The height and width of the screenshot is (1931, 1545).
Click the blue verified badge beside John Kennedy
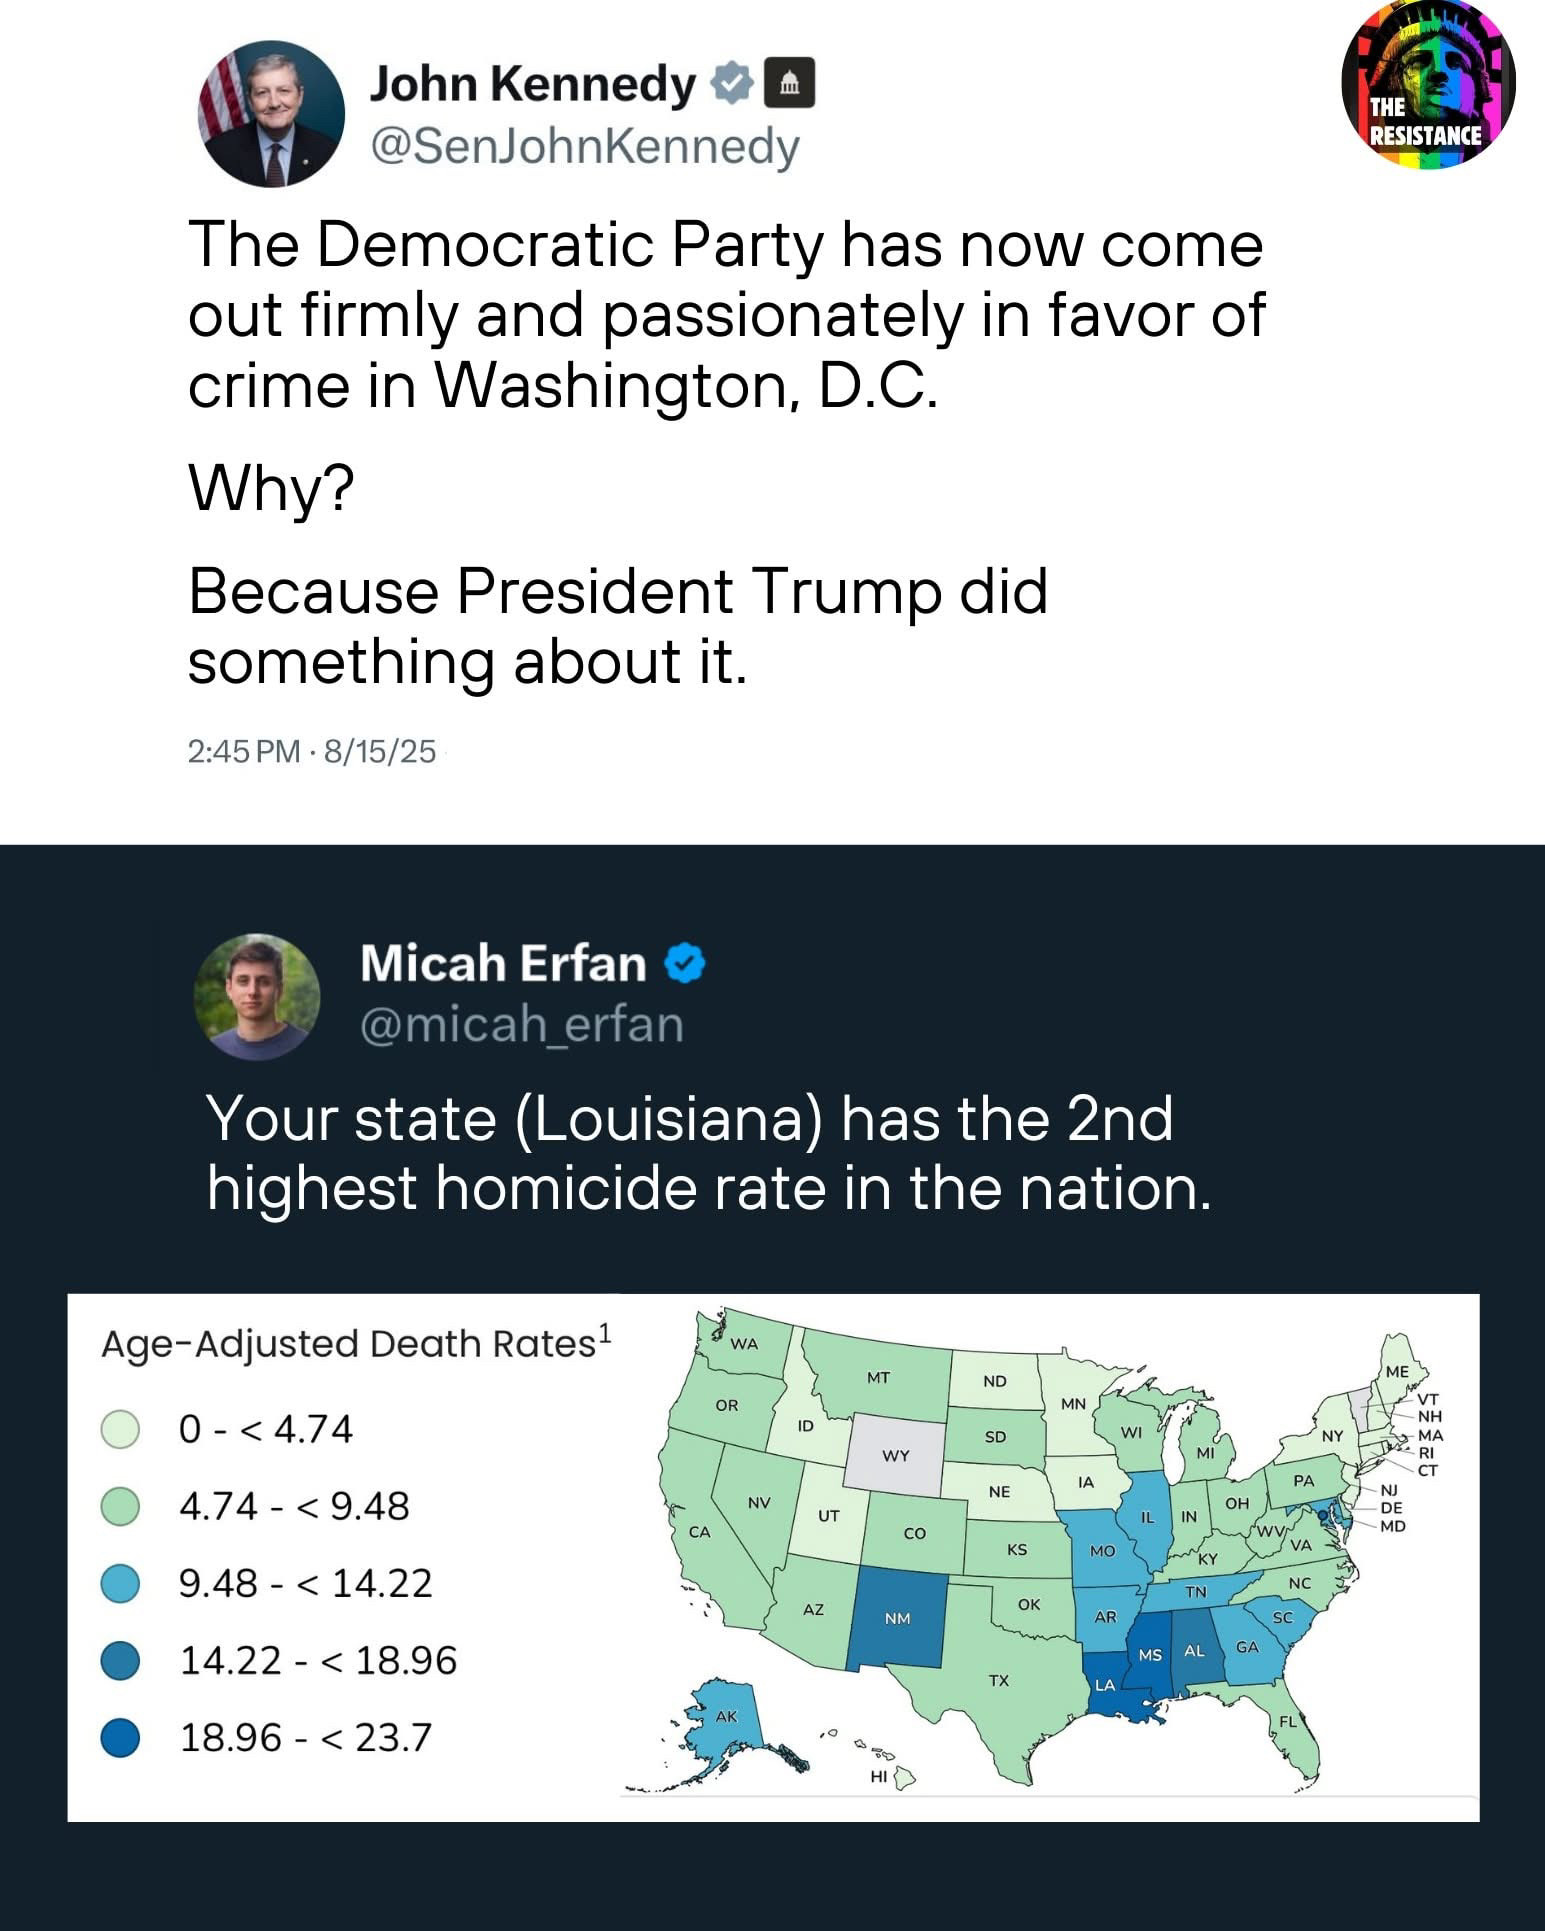[x=732, y=83]
